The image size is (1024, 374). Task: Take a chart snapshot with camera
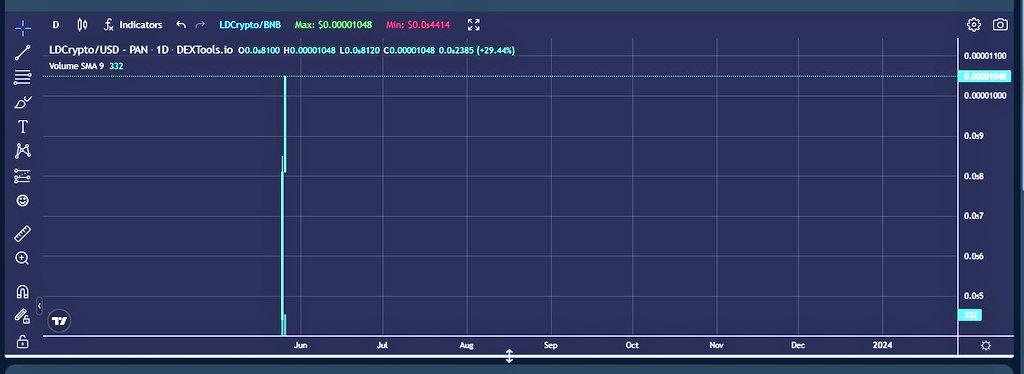tap(1000, 25)
